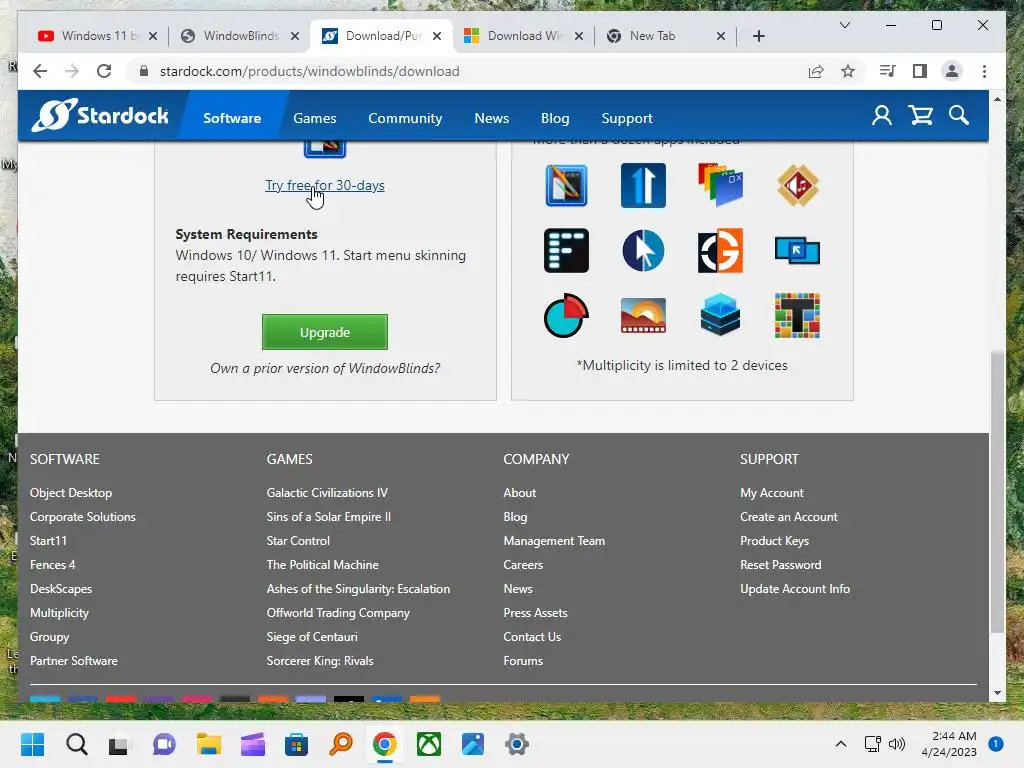Open Xbox app from the taskbar
Image resolution: width=1024 pixels, height=768 pixels.
[x=429, y=744]
